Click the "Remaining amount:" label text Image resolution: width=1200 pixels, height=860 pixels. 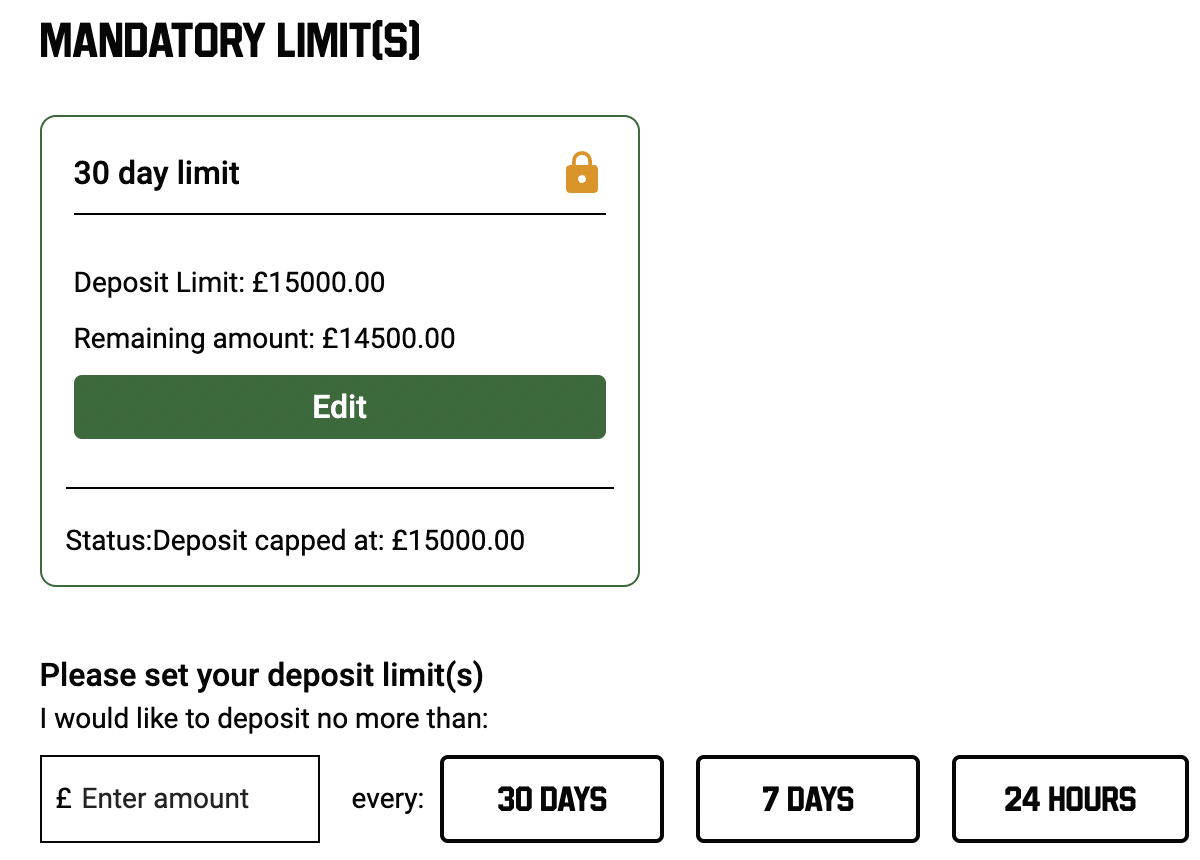(x=194, y=338)
